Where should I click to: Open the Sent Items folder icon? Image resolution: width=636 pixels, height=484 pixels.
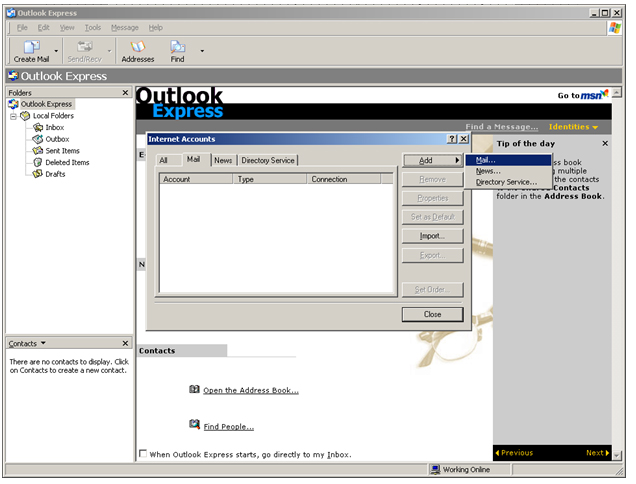click(38, 151)
